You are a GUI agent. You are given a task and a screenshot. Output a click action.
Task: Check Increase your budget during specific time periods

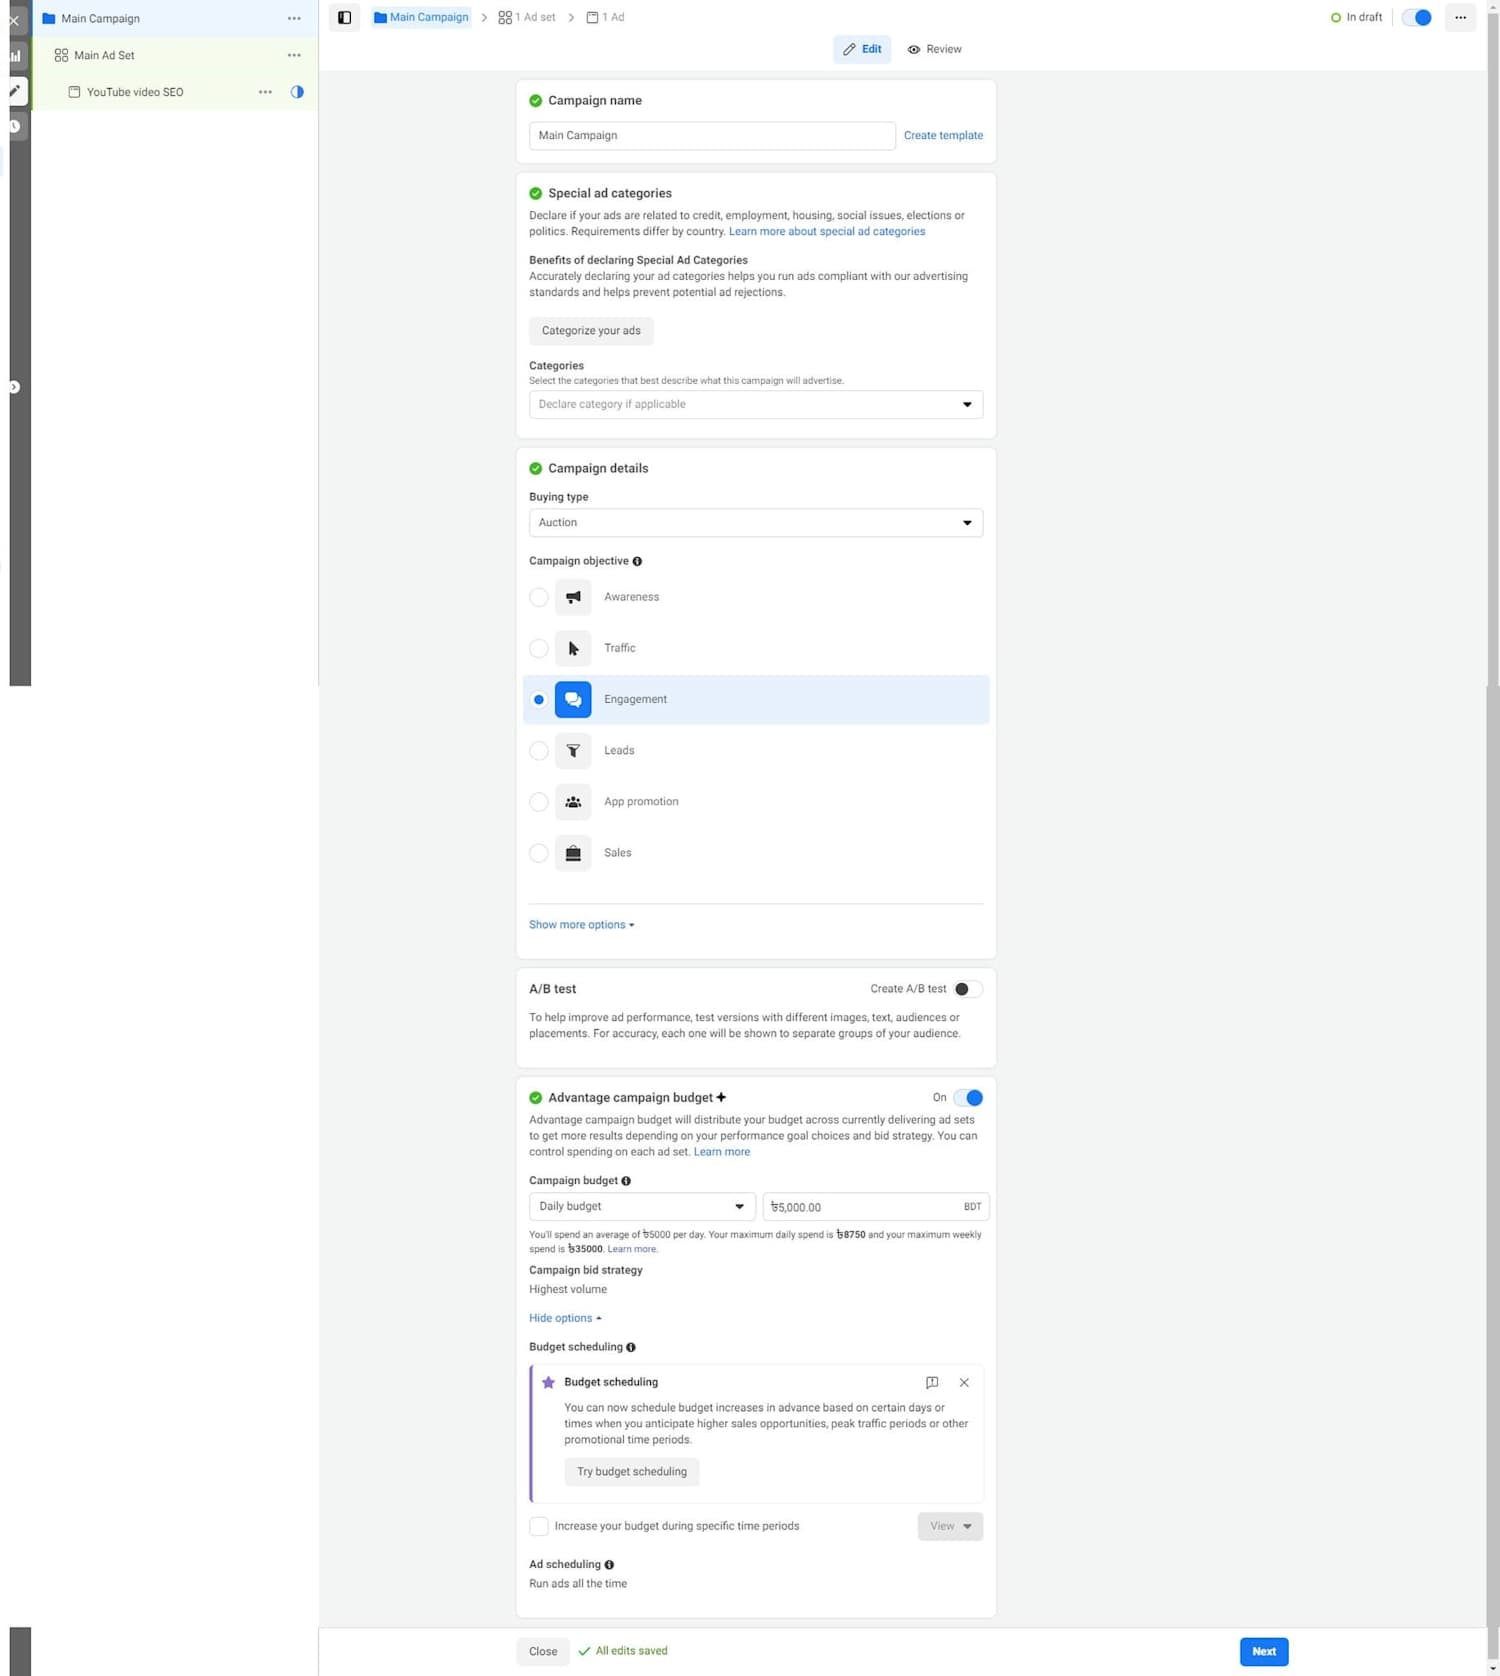[x=539, y=1526]
